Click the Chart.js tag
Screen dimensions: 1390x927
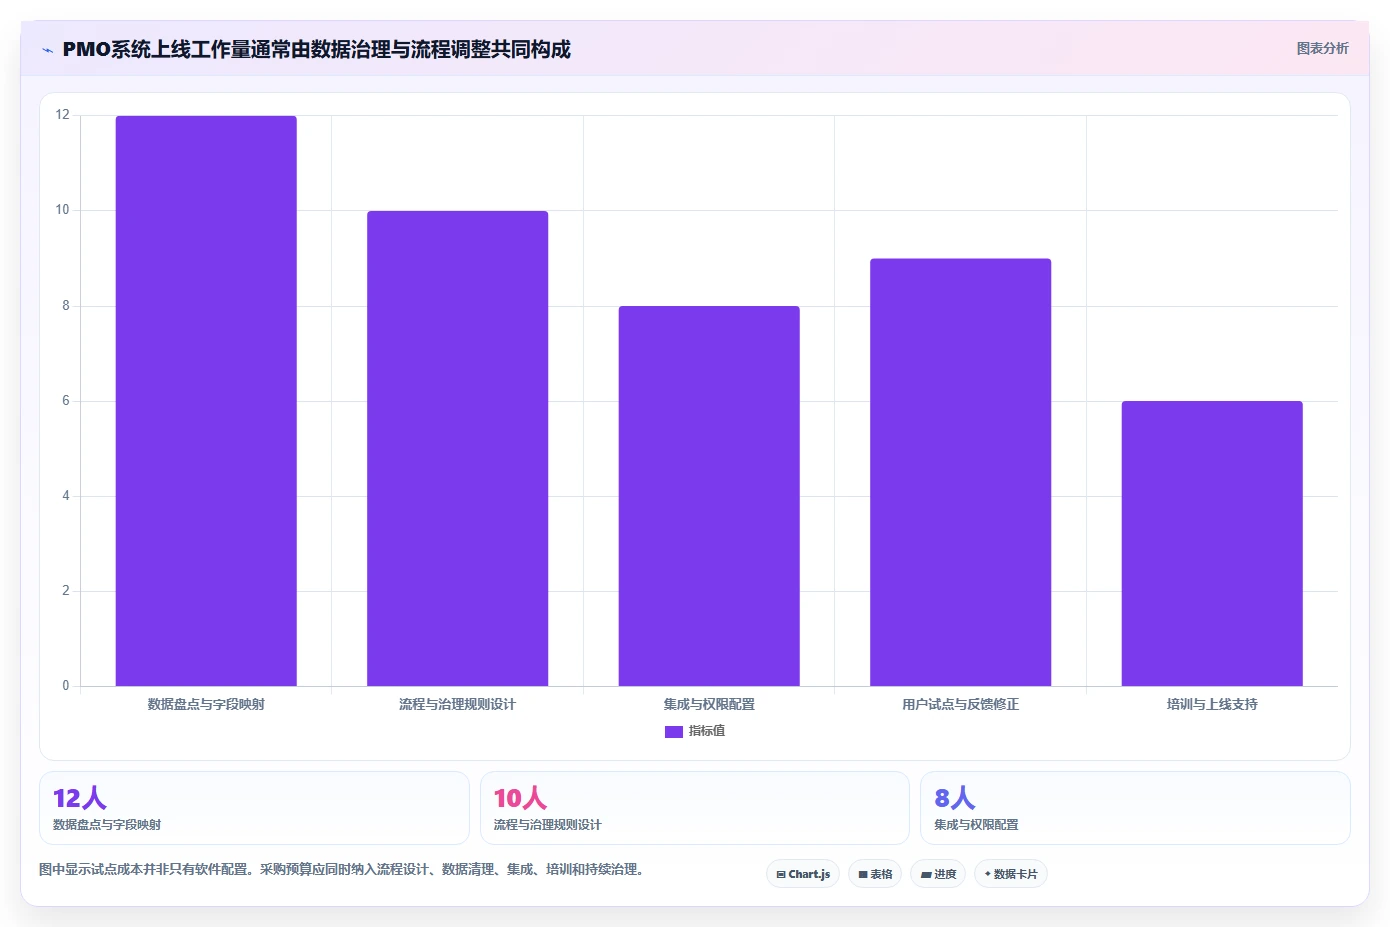pos(803,874)
